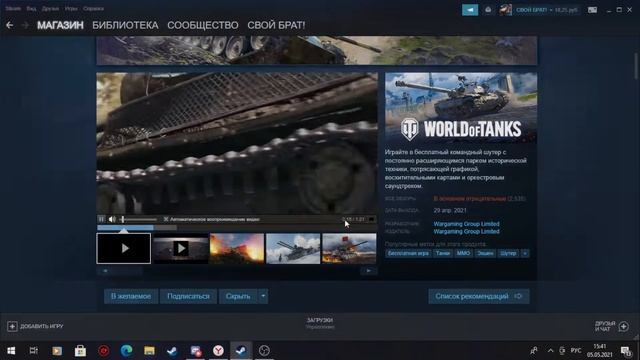Move thumbnail strip right with the arrow
640x360 pixels.
coord(369,271)
